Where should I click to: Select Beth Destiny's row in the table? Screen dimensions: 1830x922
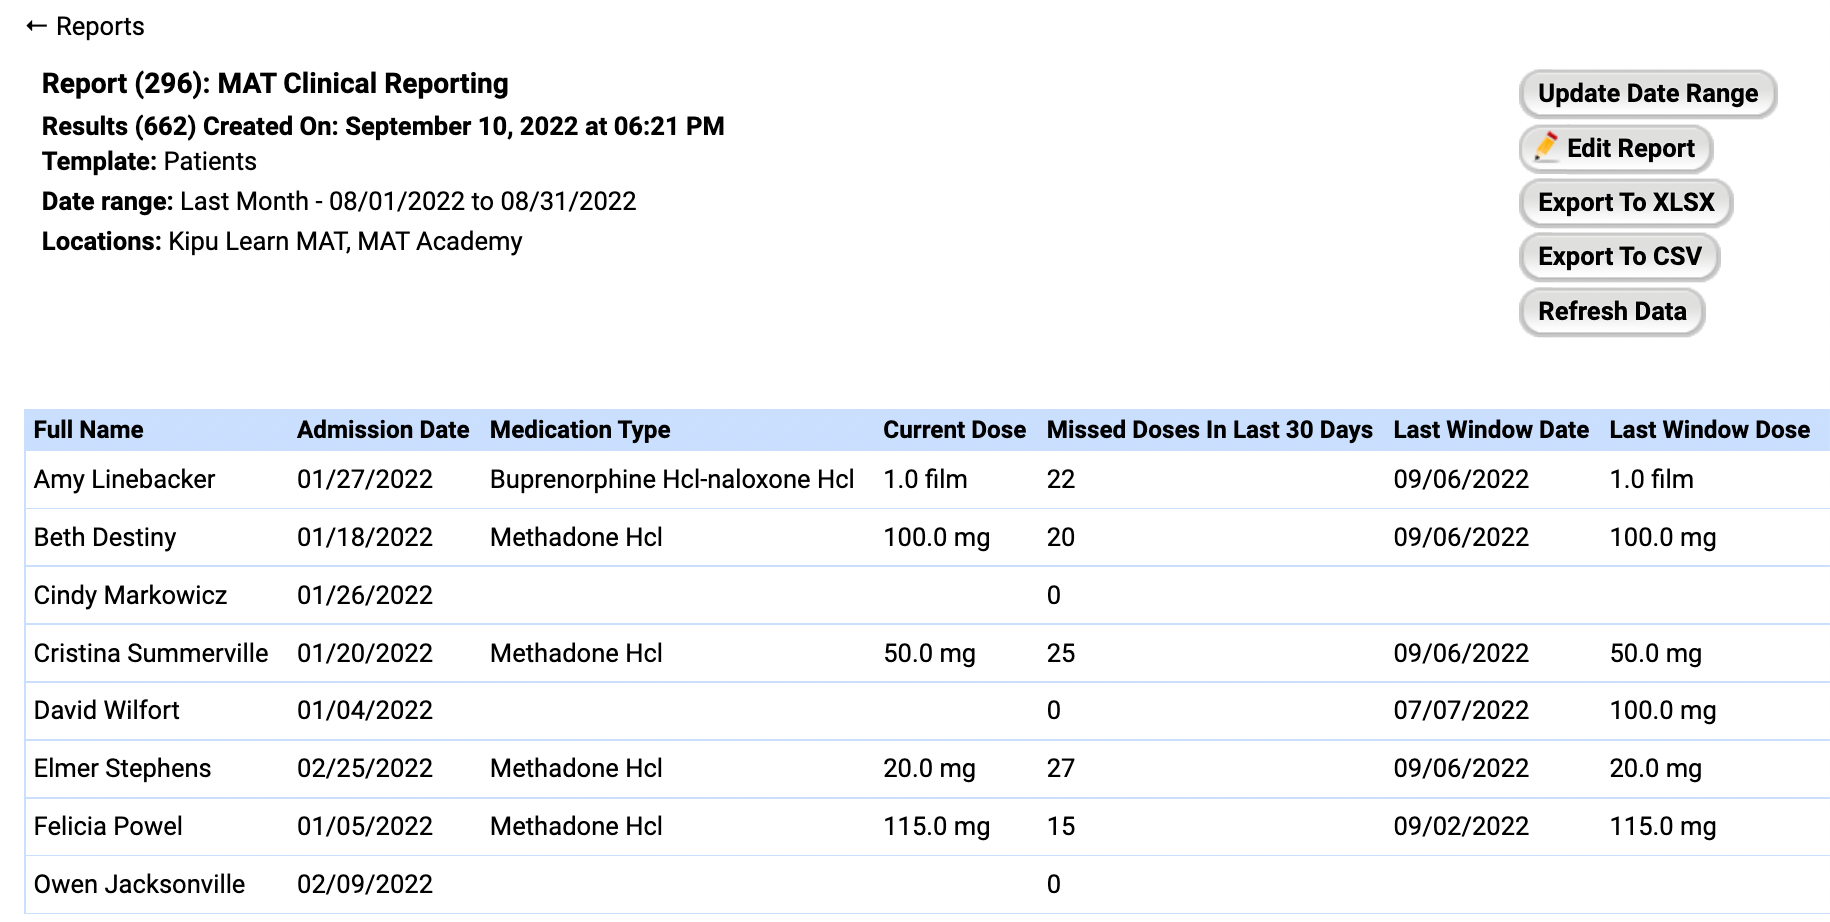coord(105,537)
